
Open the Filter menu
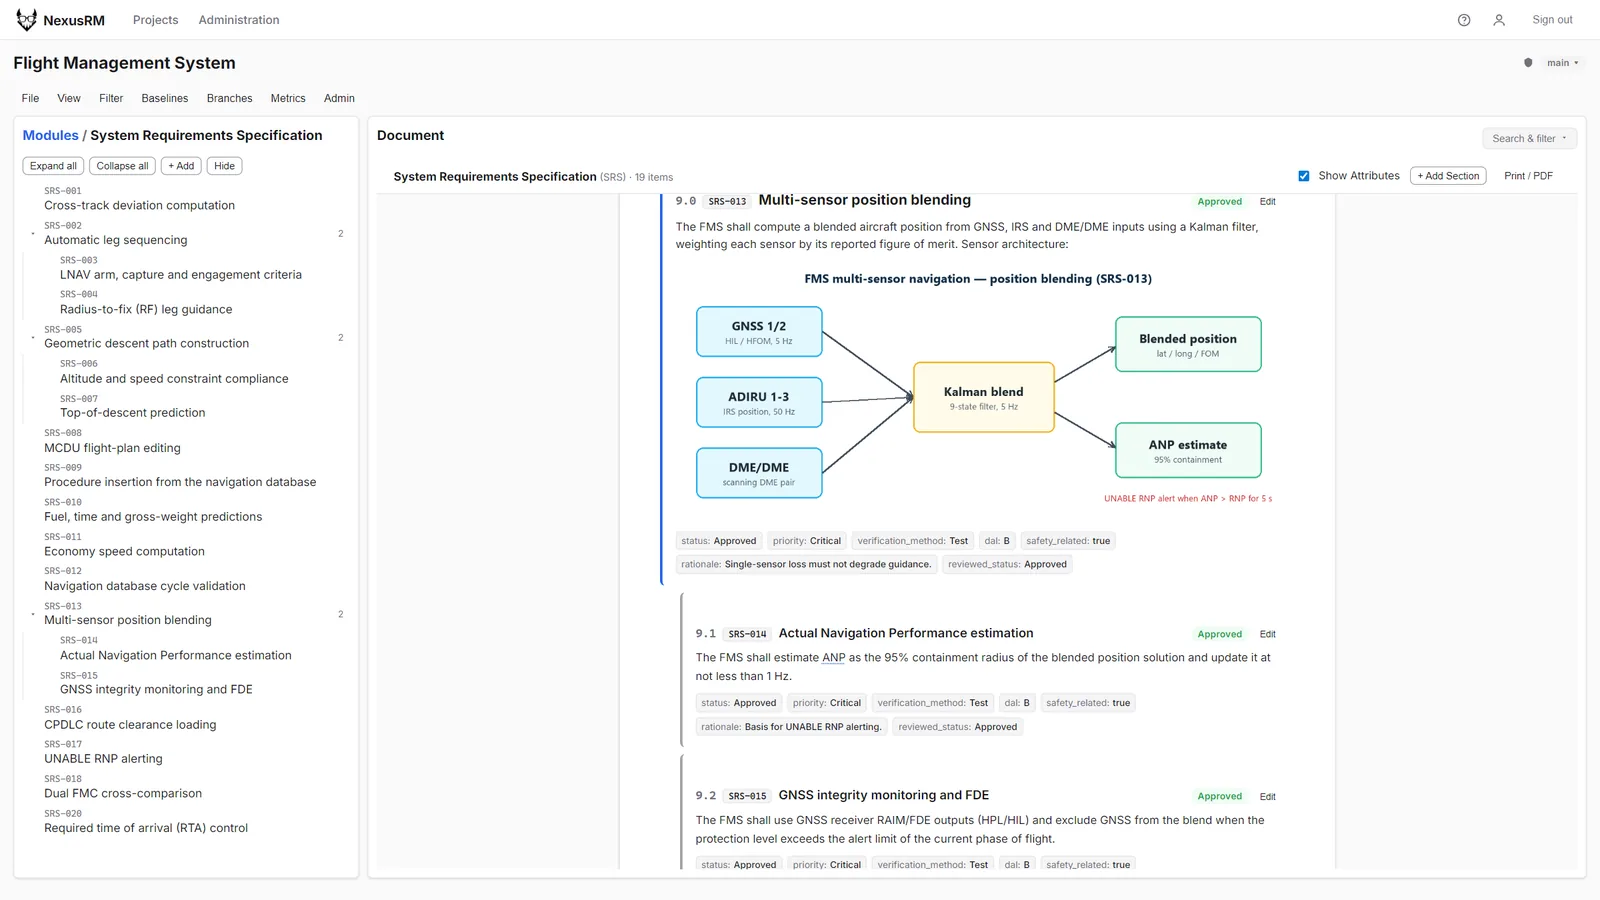pyautogui.click(x=111, y=98)
